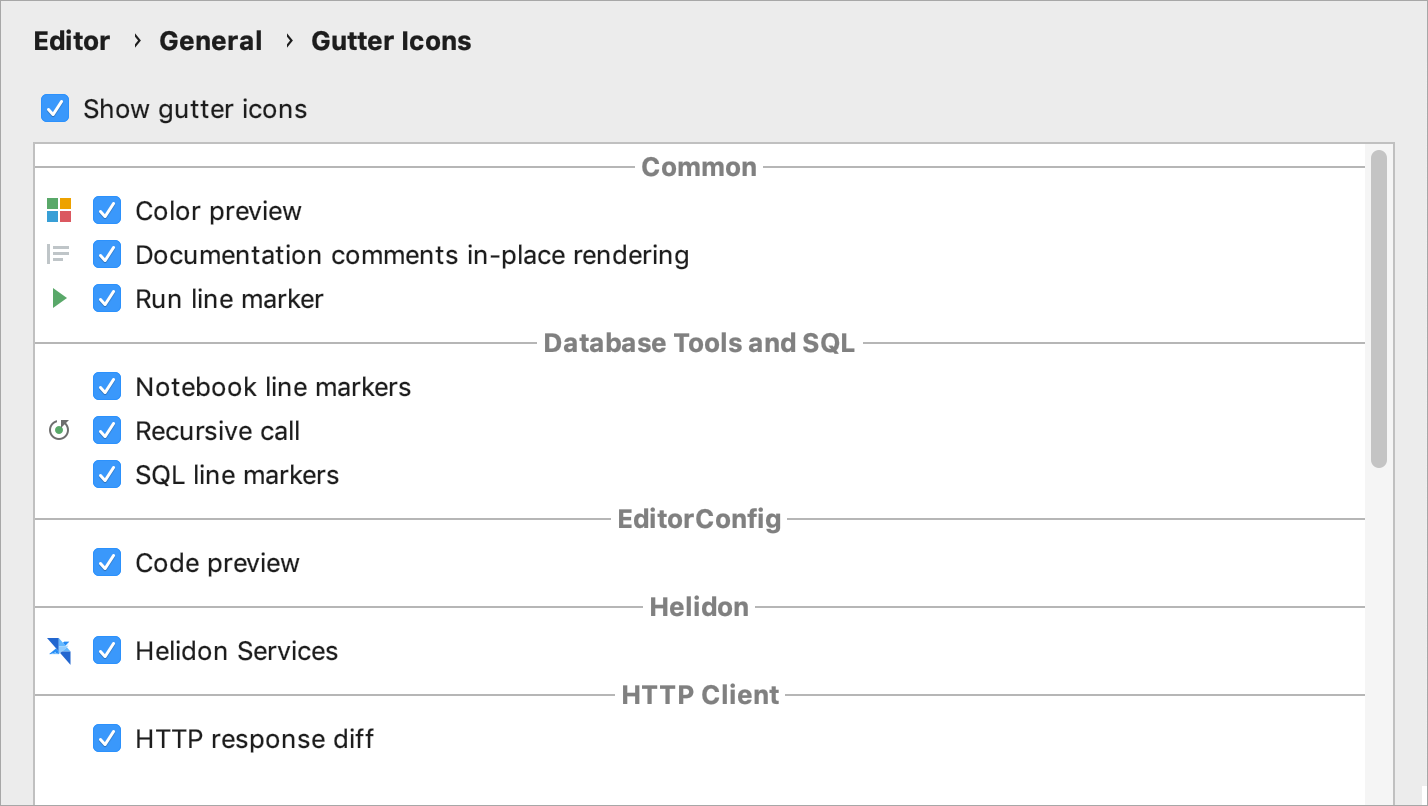Click the vertical scrollbar thumb
Viewport: 1428px width, 806px height.
coord(1379,309)
